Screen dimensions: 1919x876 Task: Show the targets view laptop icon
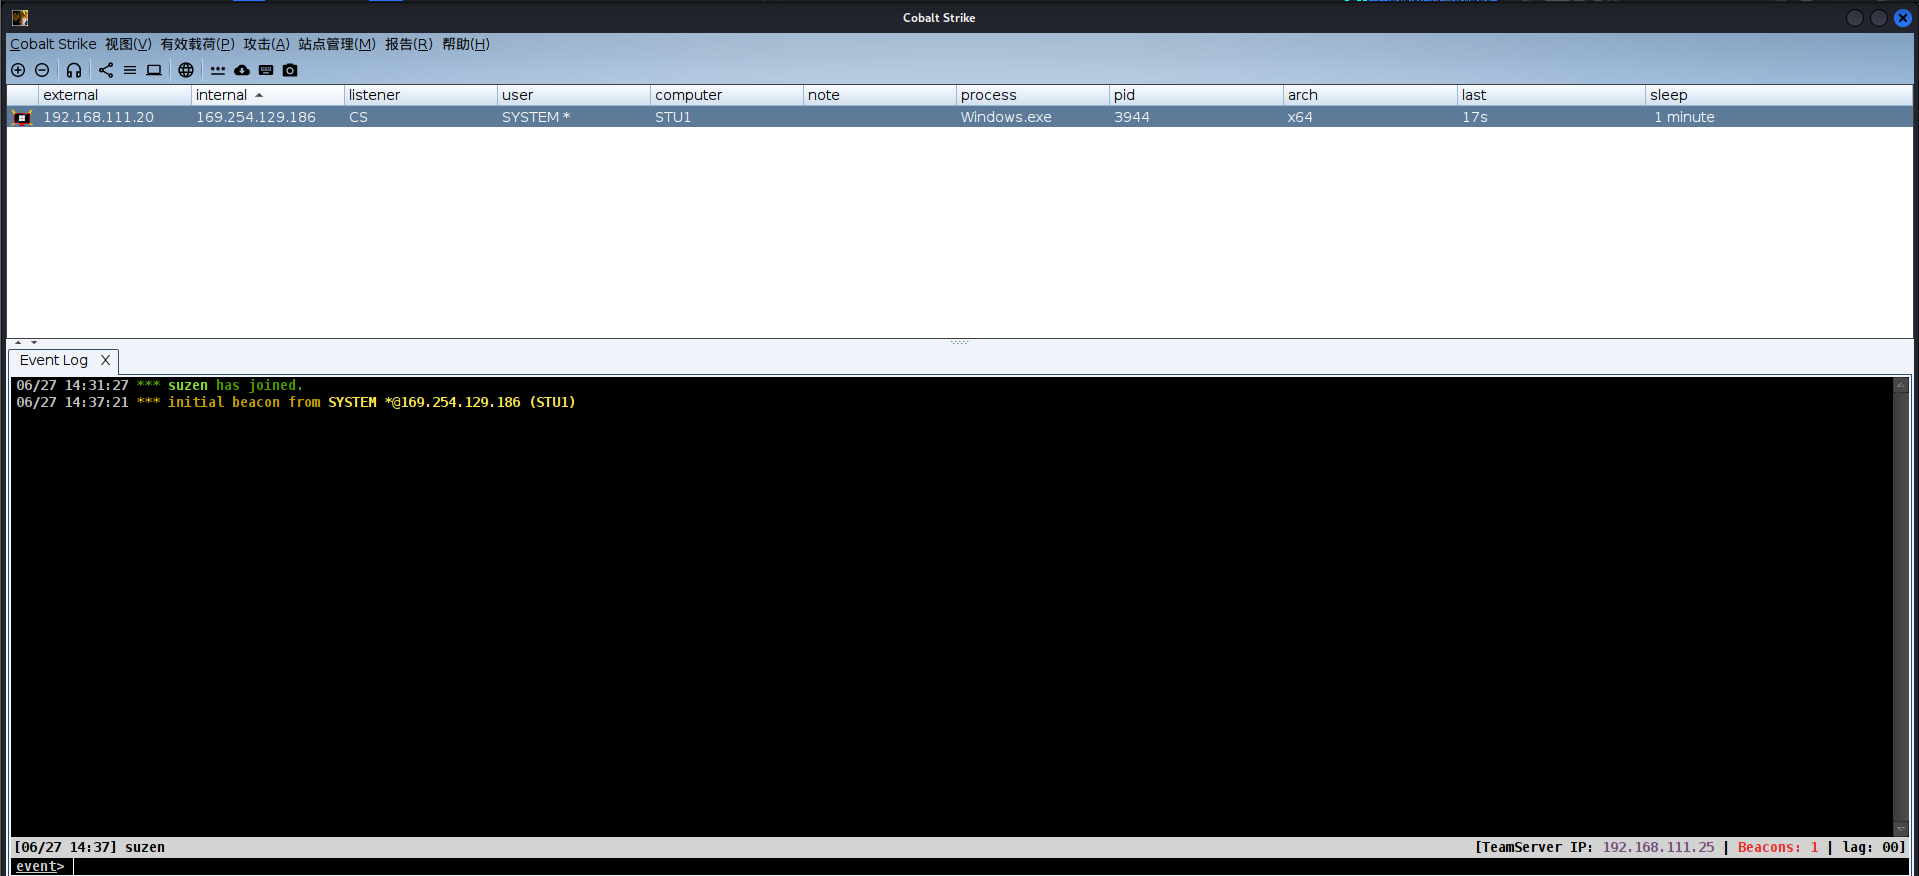point(154,70)
